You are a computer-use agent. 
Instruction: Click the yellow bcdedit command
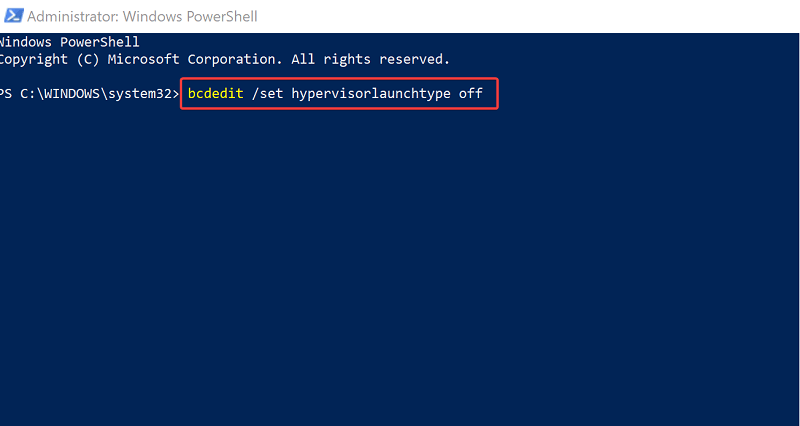click(215, 94)
